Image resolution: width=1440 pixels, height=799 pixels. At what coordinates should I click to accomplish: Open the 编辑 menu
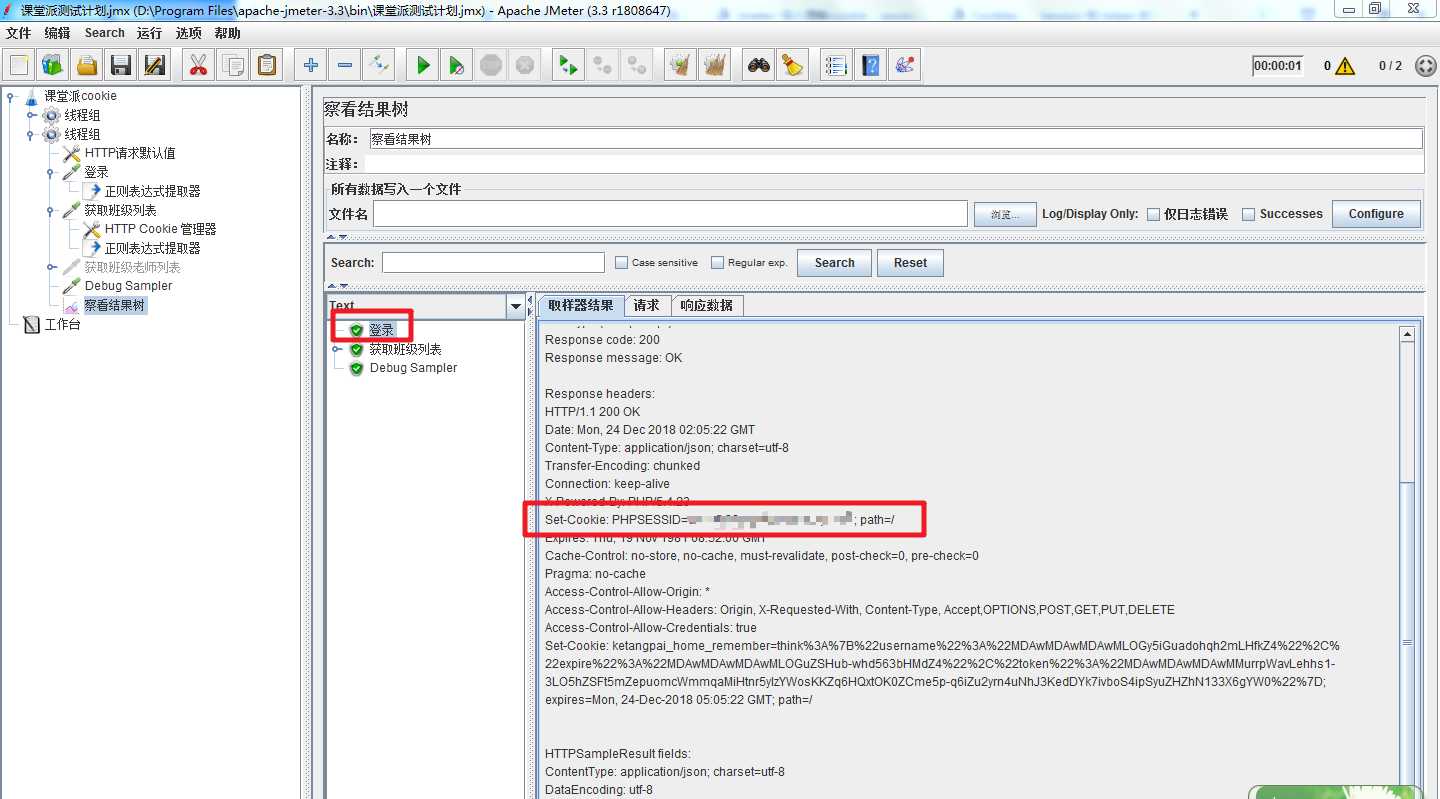(x=58, y=33)
